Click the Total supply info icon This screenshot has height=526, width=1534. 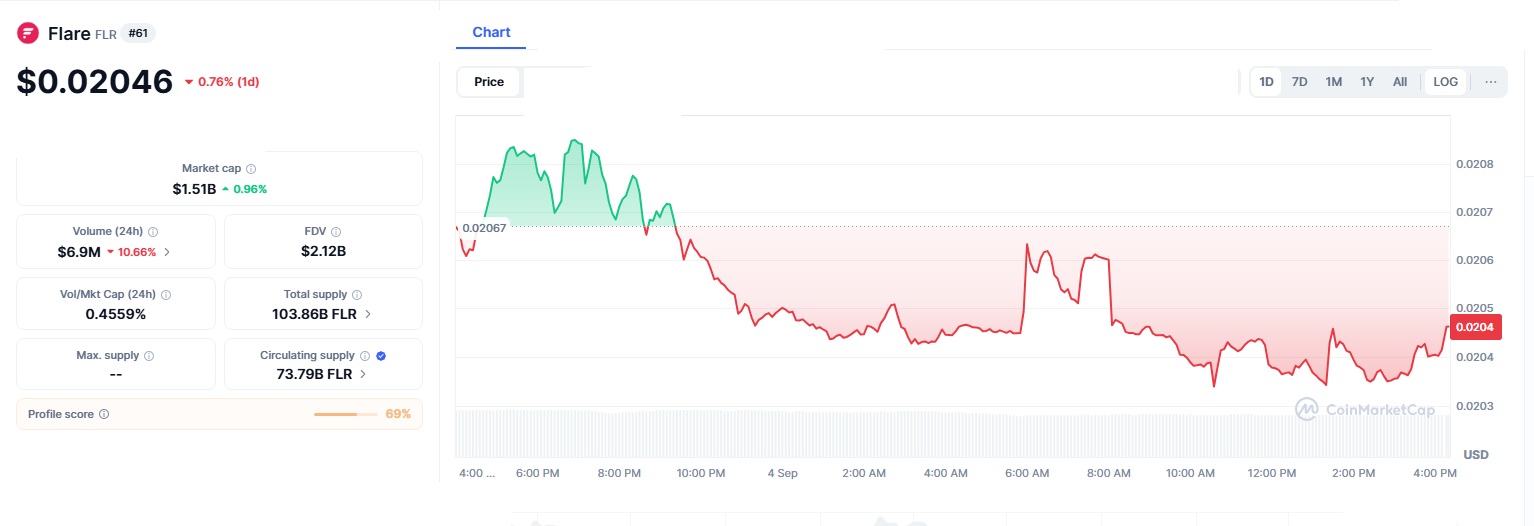357,295
